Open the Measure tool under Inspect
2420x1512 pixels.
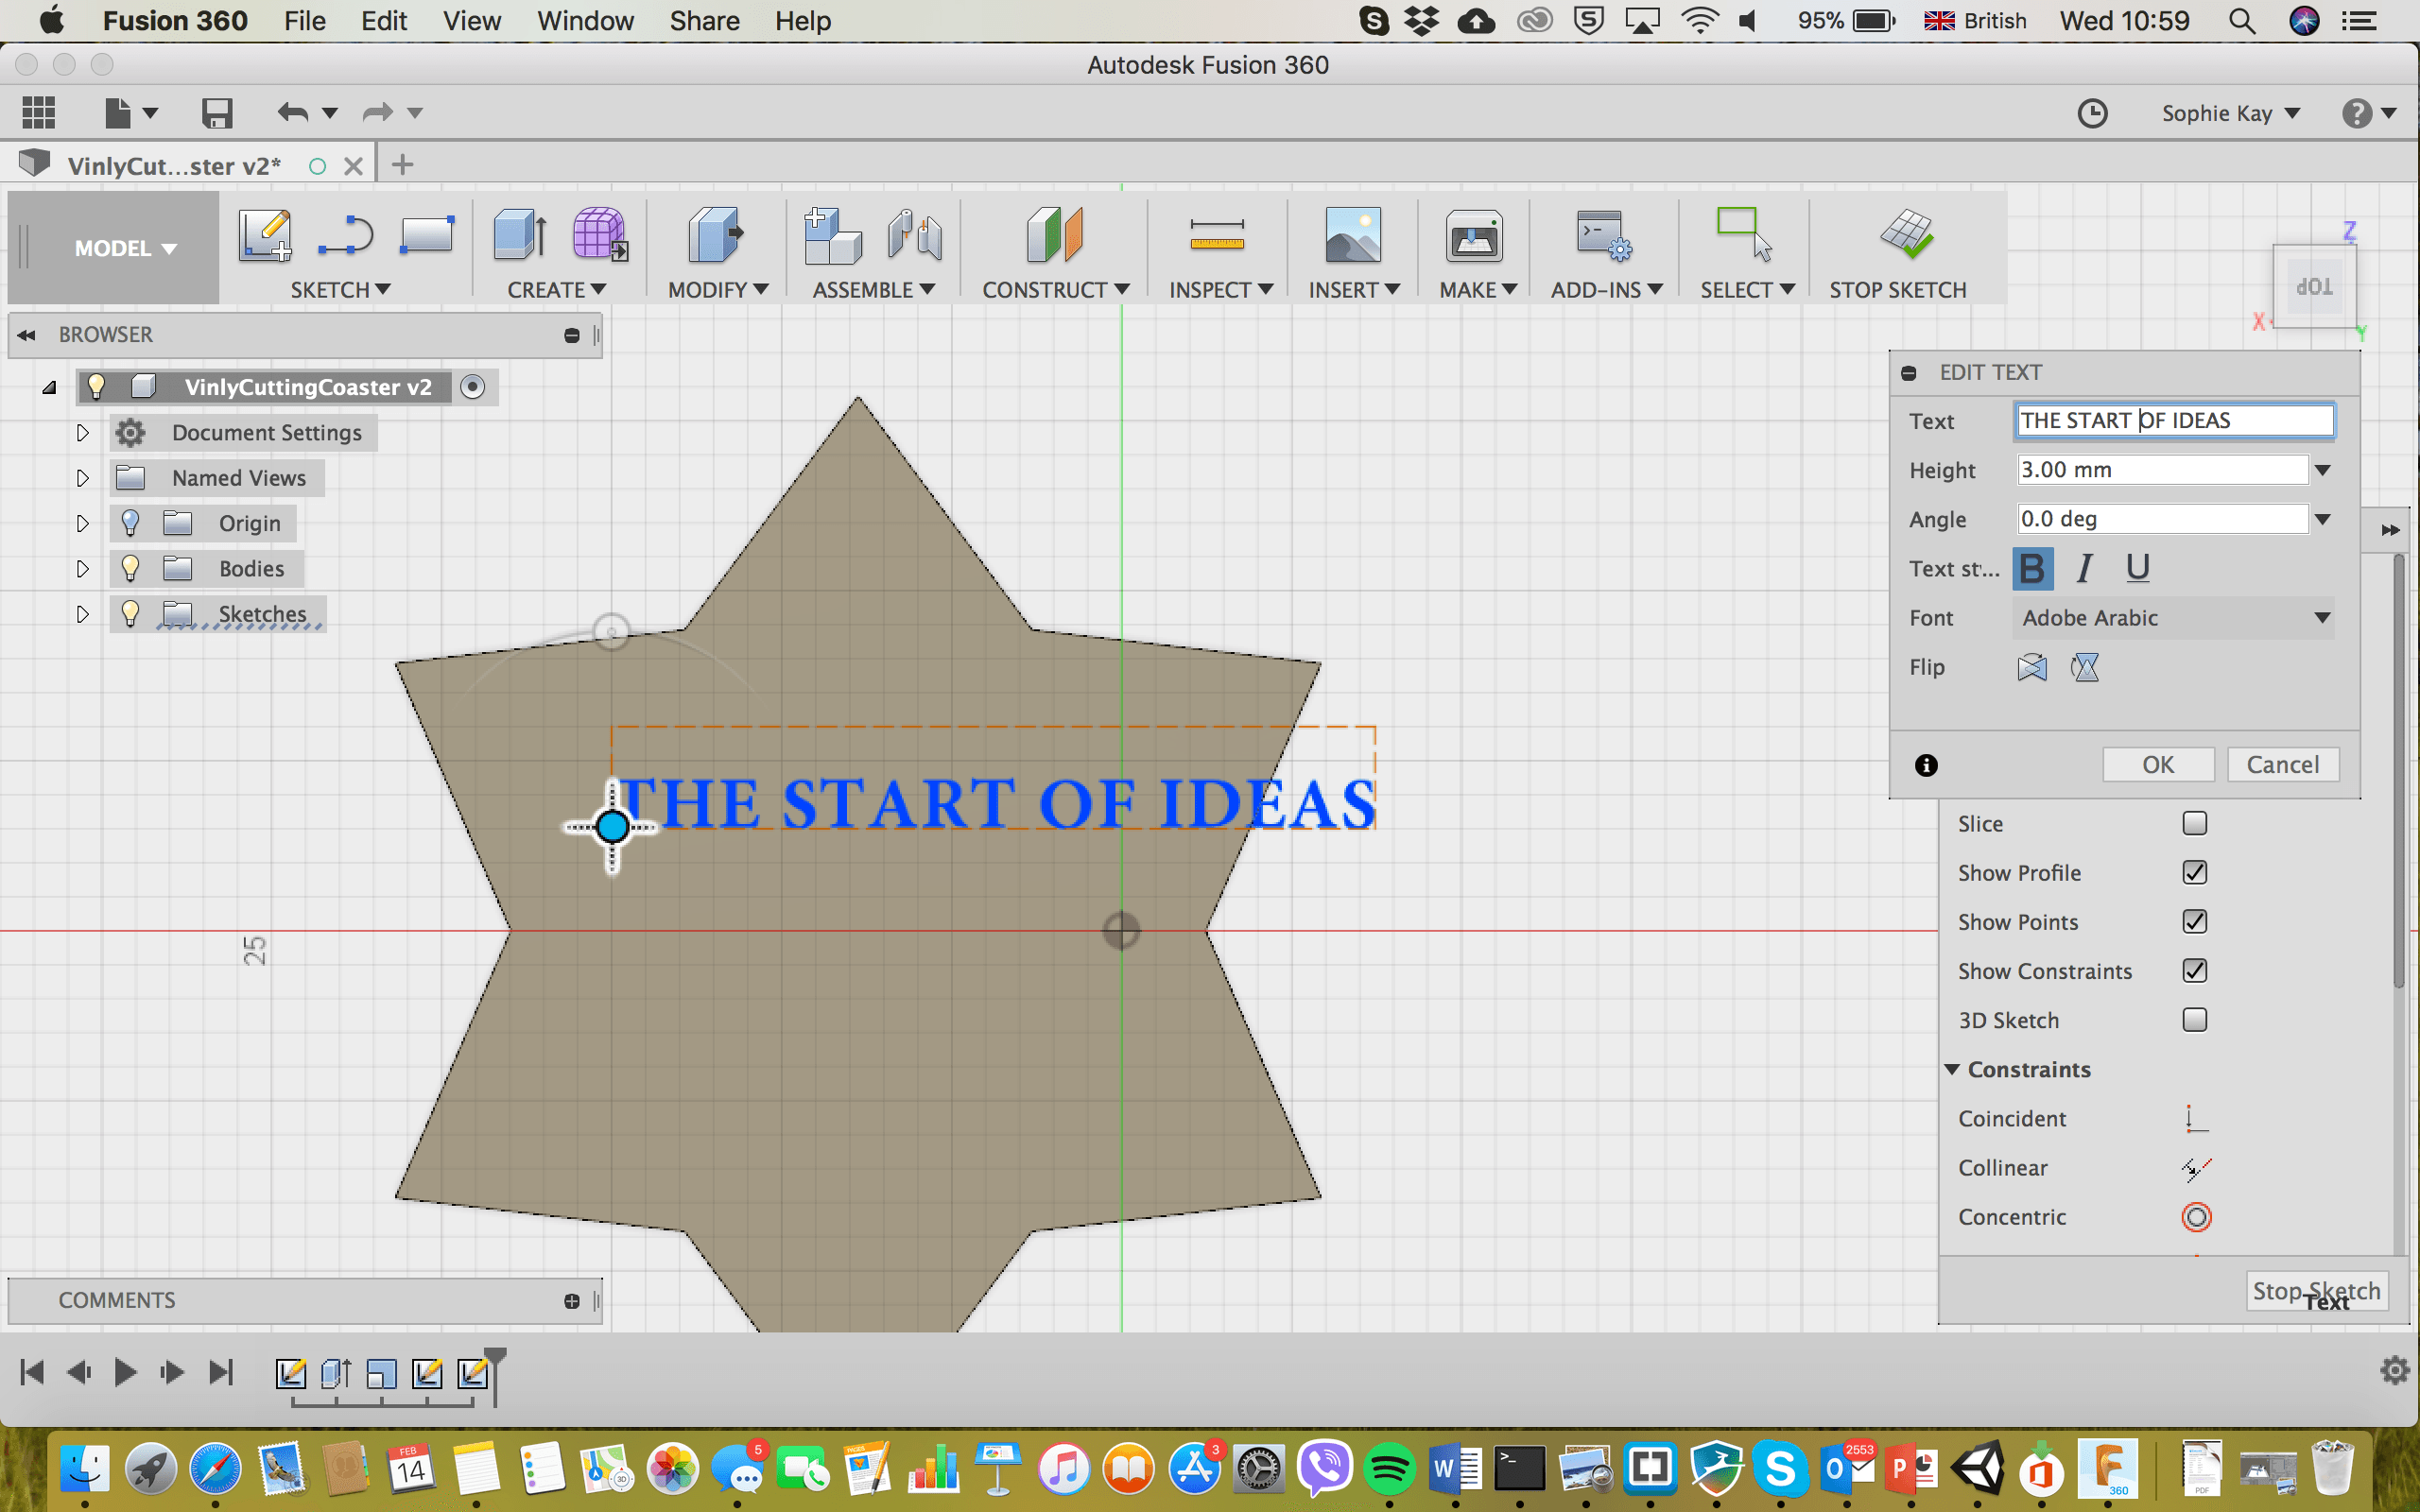coord(1216,236)
